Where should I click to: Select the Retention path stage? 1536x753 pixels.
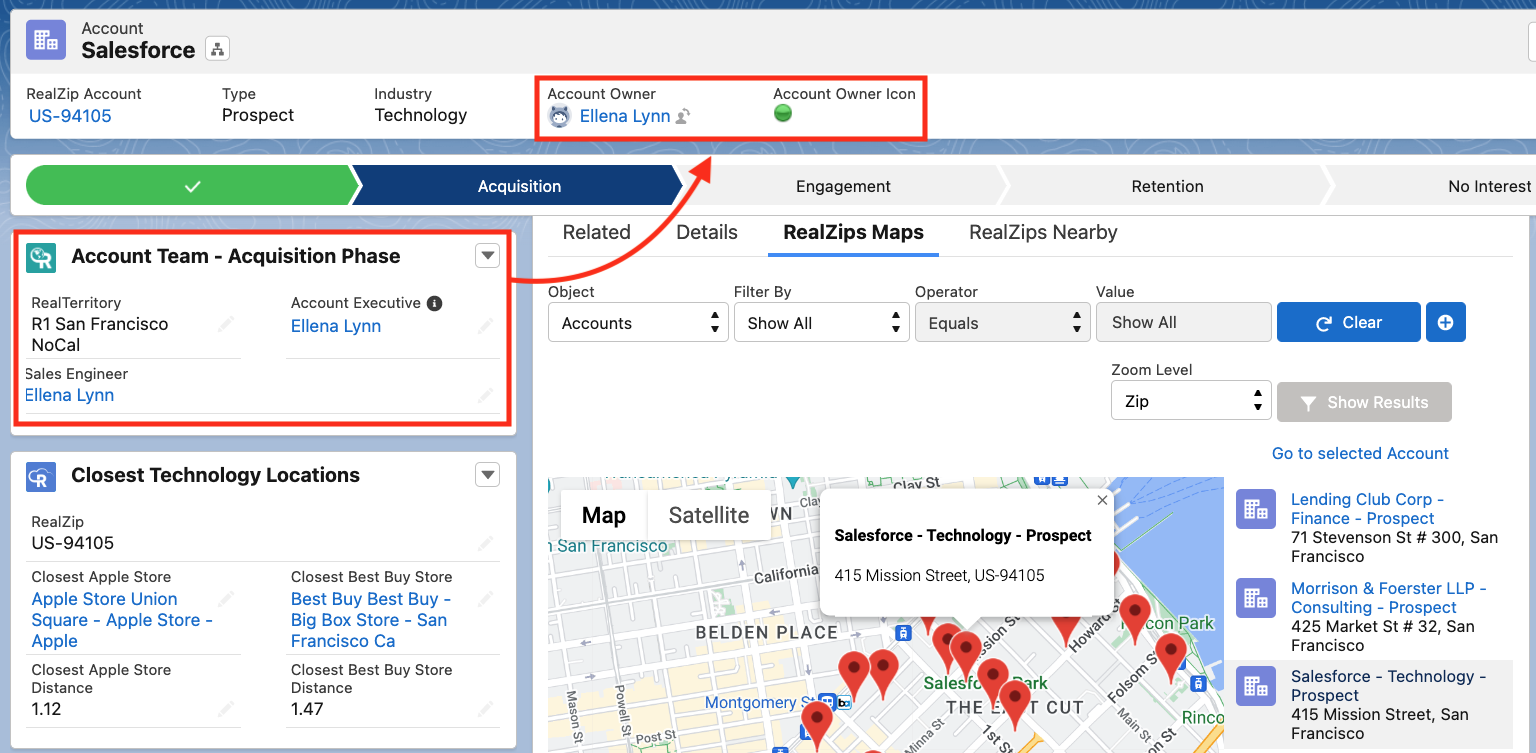pos(1167,186)
